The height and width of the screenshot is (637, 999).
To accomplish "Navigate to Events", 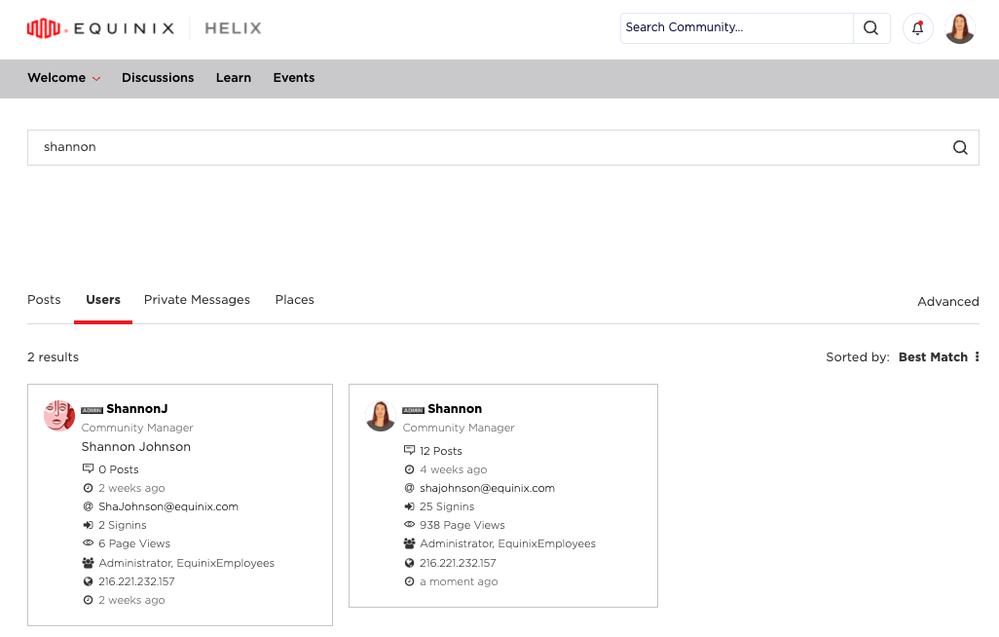I will point(294,78).
